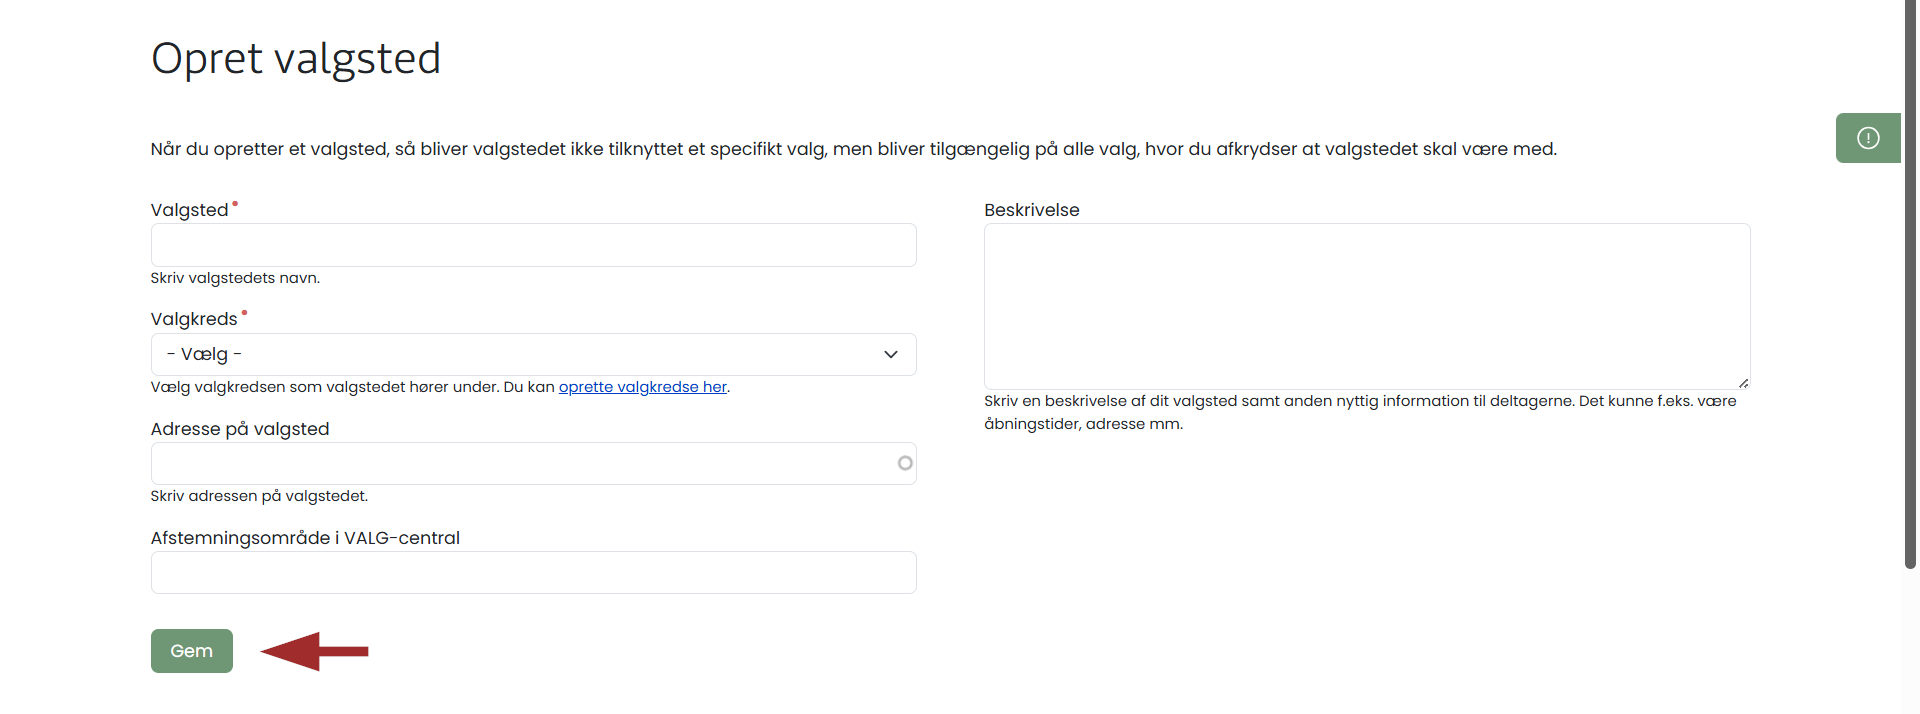Click the Valgkreds field label

(x=194, y=319)
